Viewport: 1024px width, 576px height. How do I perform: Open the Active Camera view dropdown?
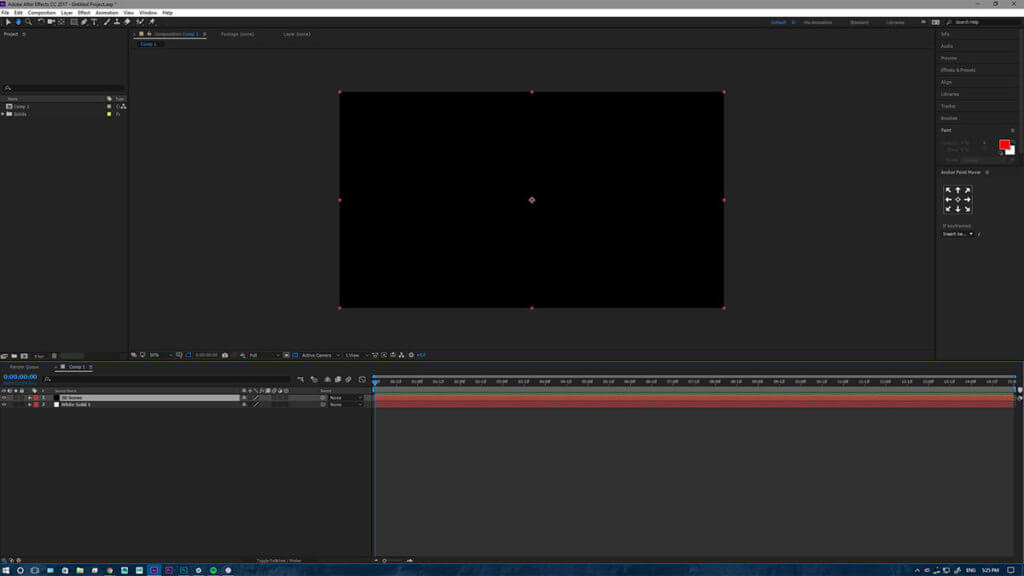coord(320,355)
